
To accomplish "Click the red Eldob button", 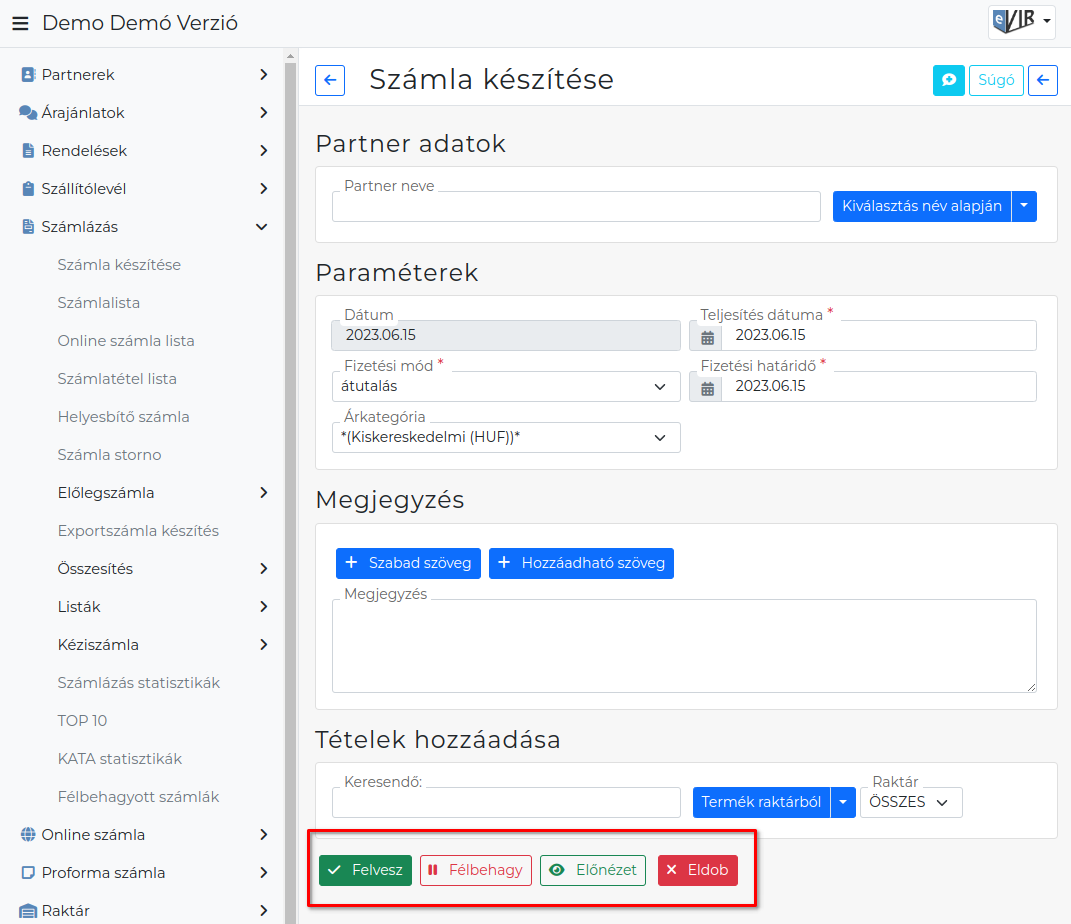I will point(697,870).
